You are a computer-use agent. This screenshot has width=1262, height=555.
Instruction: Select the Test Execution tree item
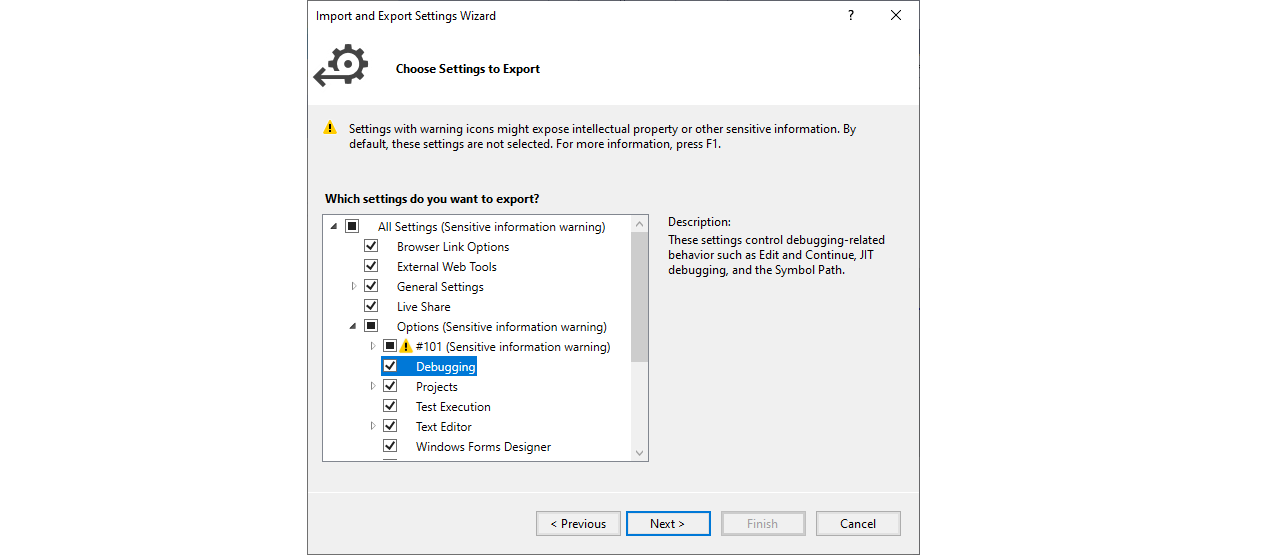coord(453,407)
